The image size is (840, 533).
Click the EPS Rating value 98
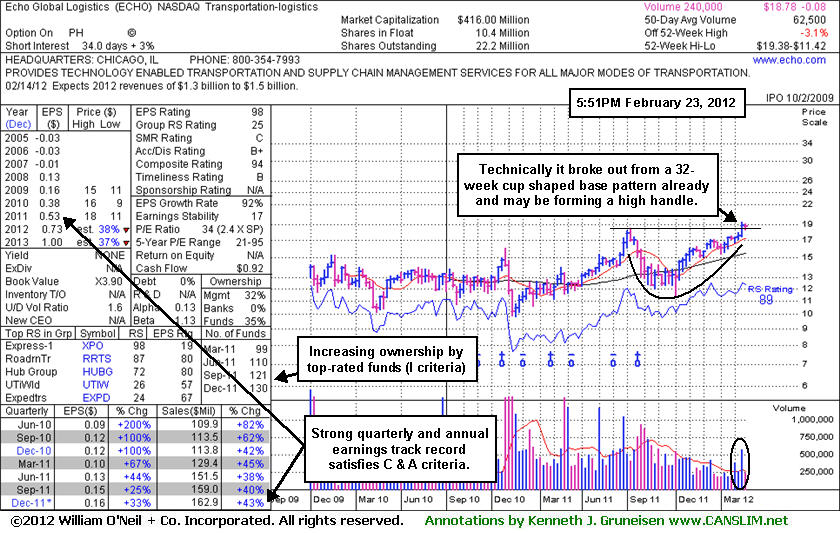[257, 112]
